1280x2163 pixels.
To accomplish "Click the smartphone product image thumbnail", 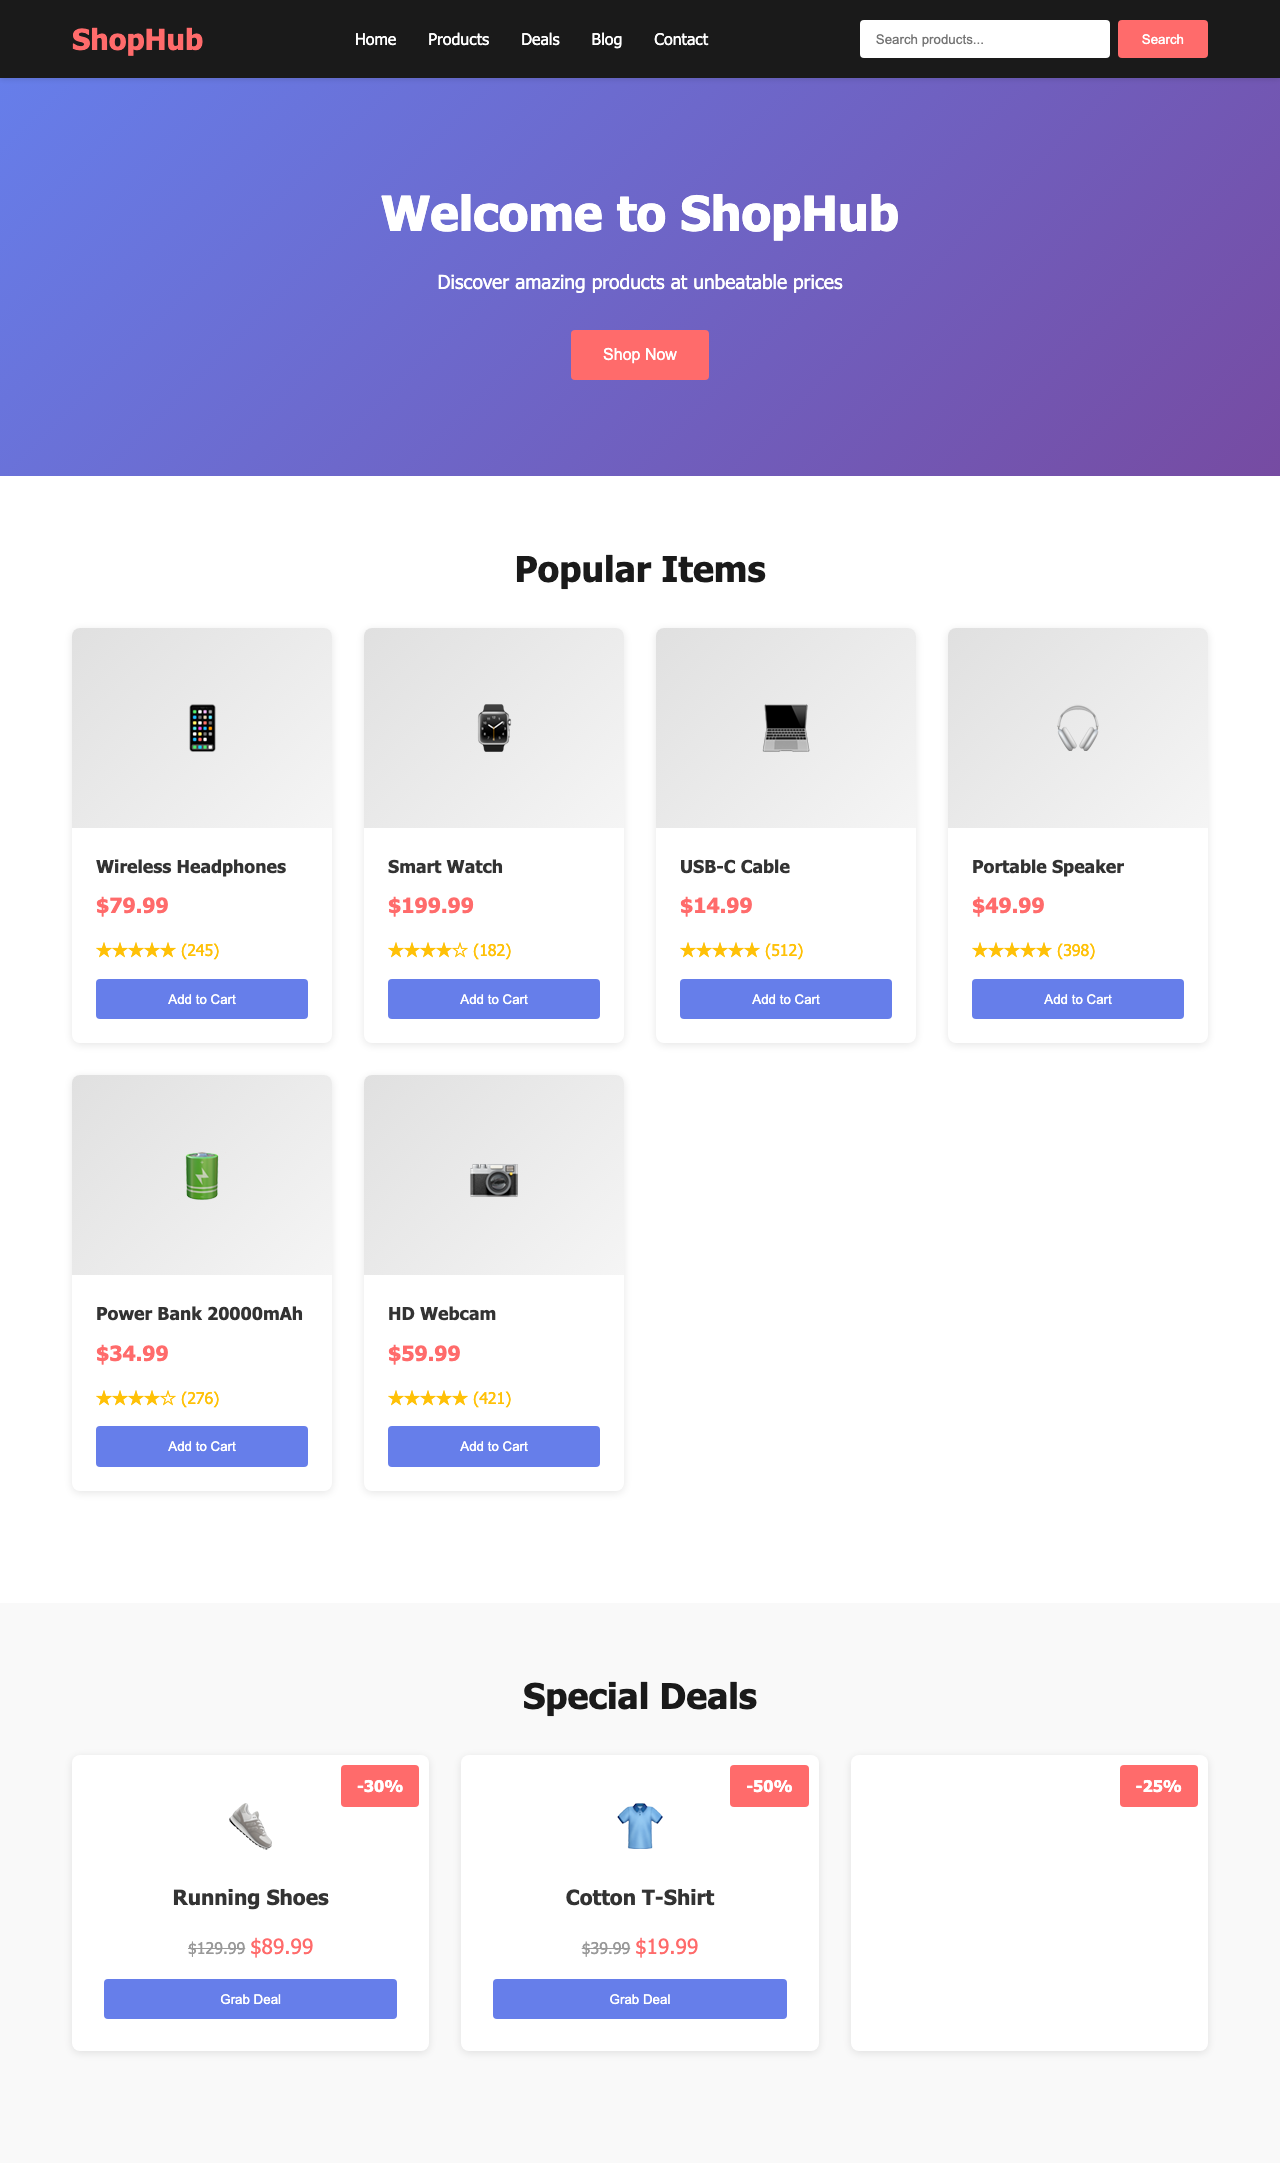I will coord(201,727).
